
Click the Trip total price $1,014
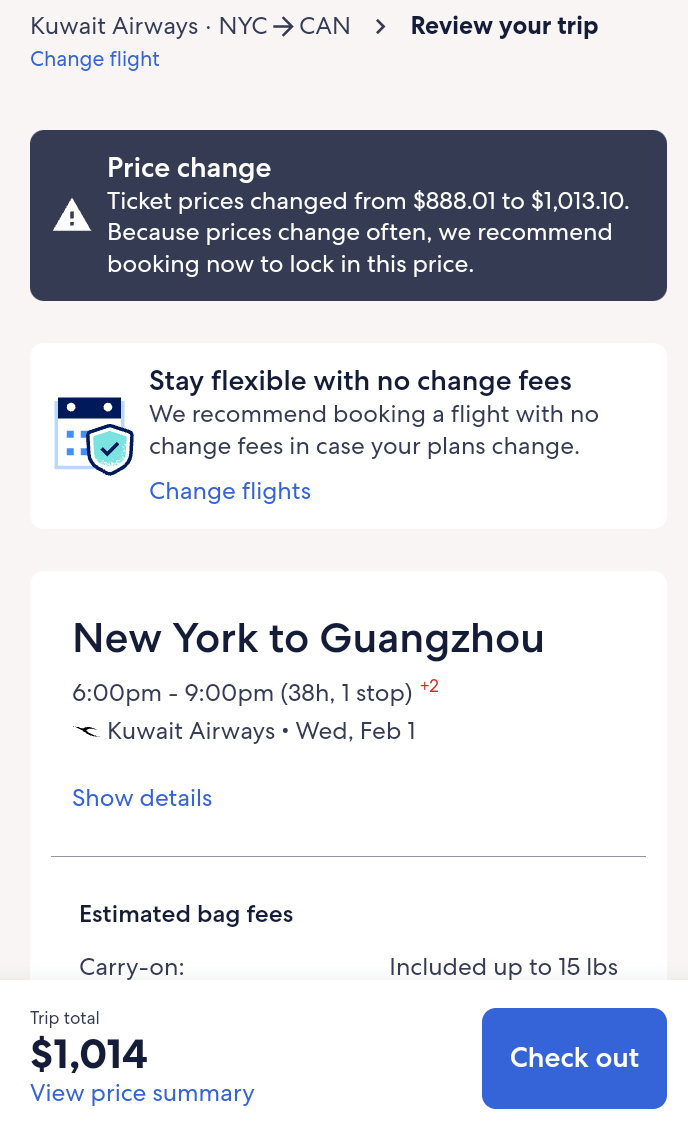(87, 1055)
